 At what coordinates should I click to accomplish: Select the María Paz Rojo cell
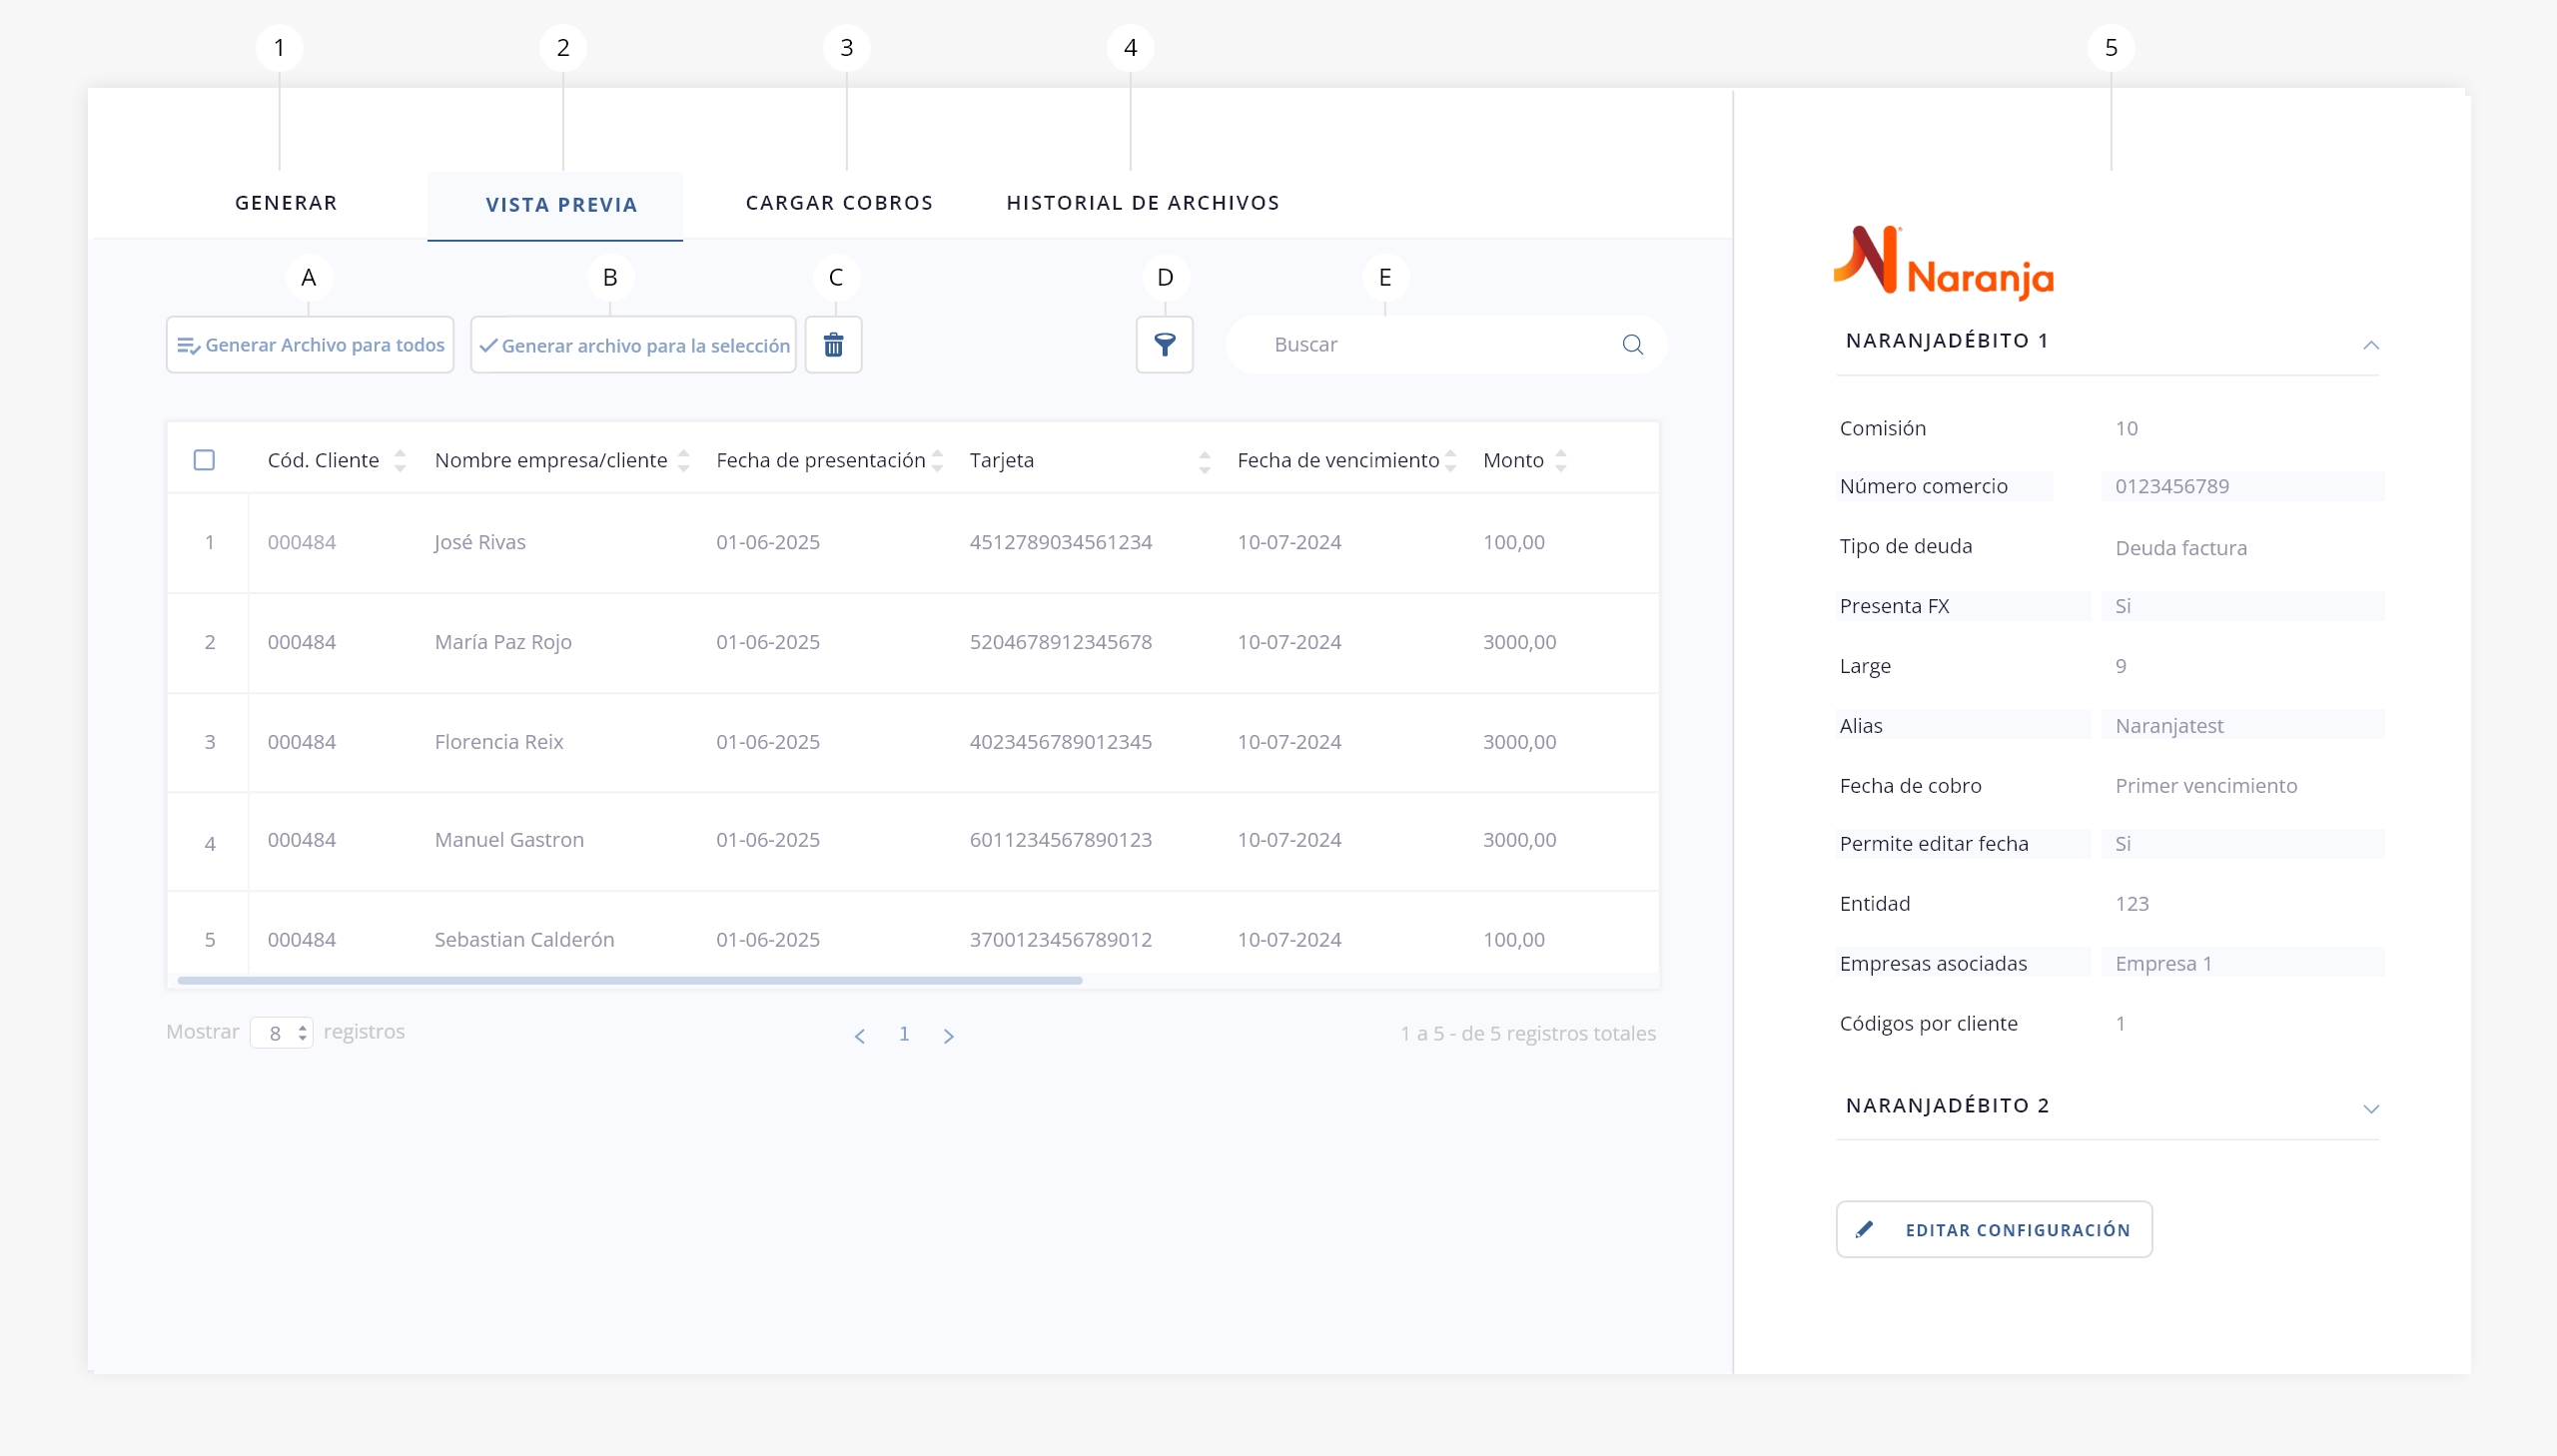pos(503,642)
